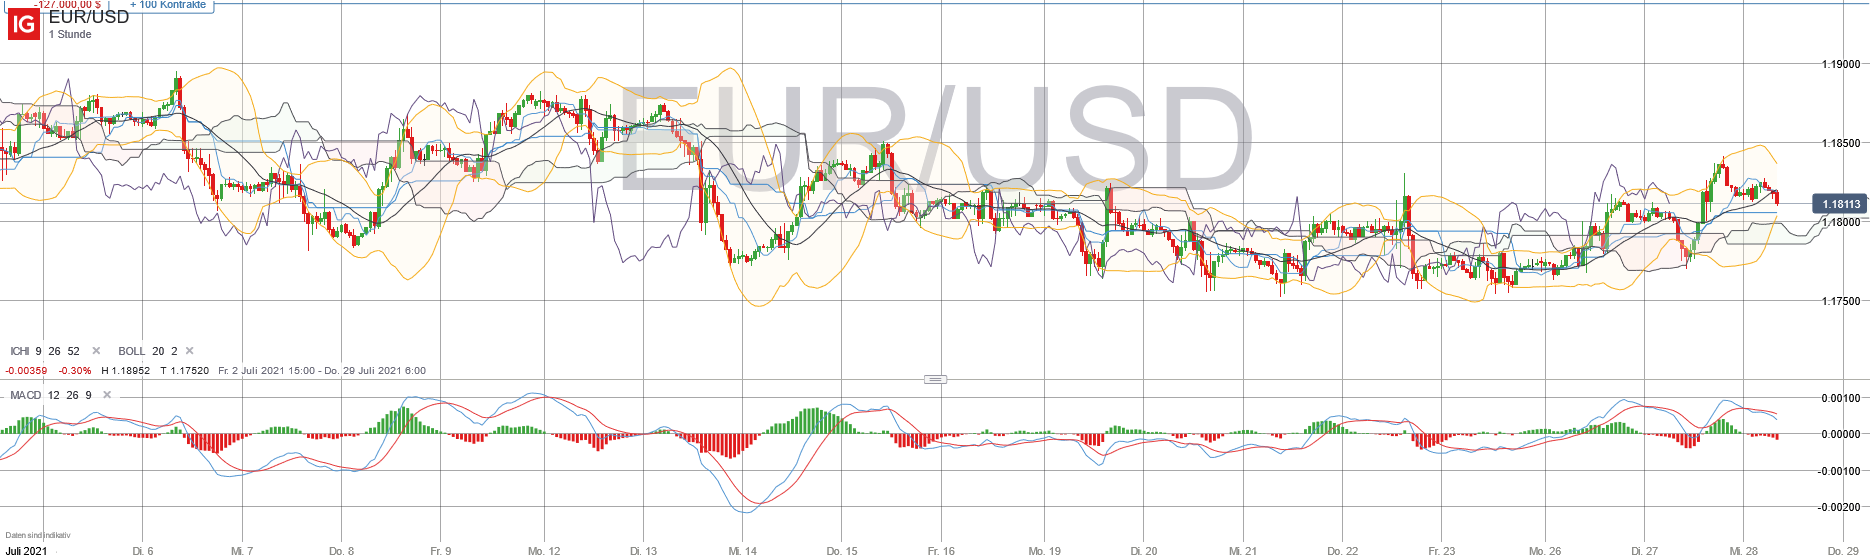The height and width of the screenshot is (560, 1870).
Task: Grab the panel divider handle above MACD
Action: (935, 379)
